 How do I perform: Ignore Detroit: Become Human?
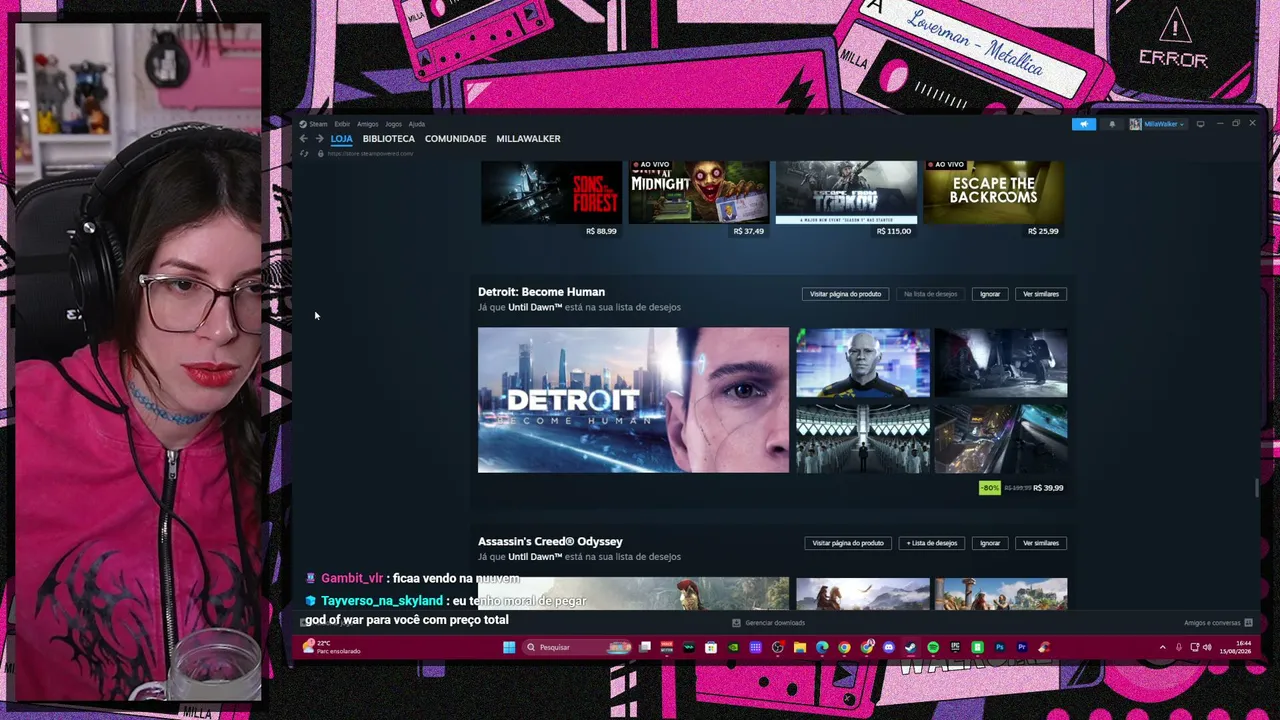pyautogui.click(x=990, y=294)
